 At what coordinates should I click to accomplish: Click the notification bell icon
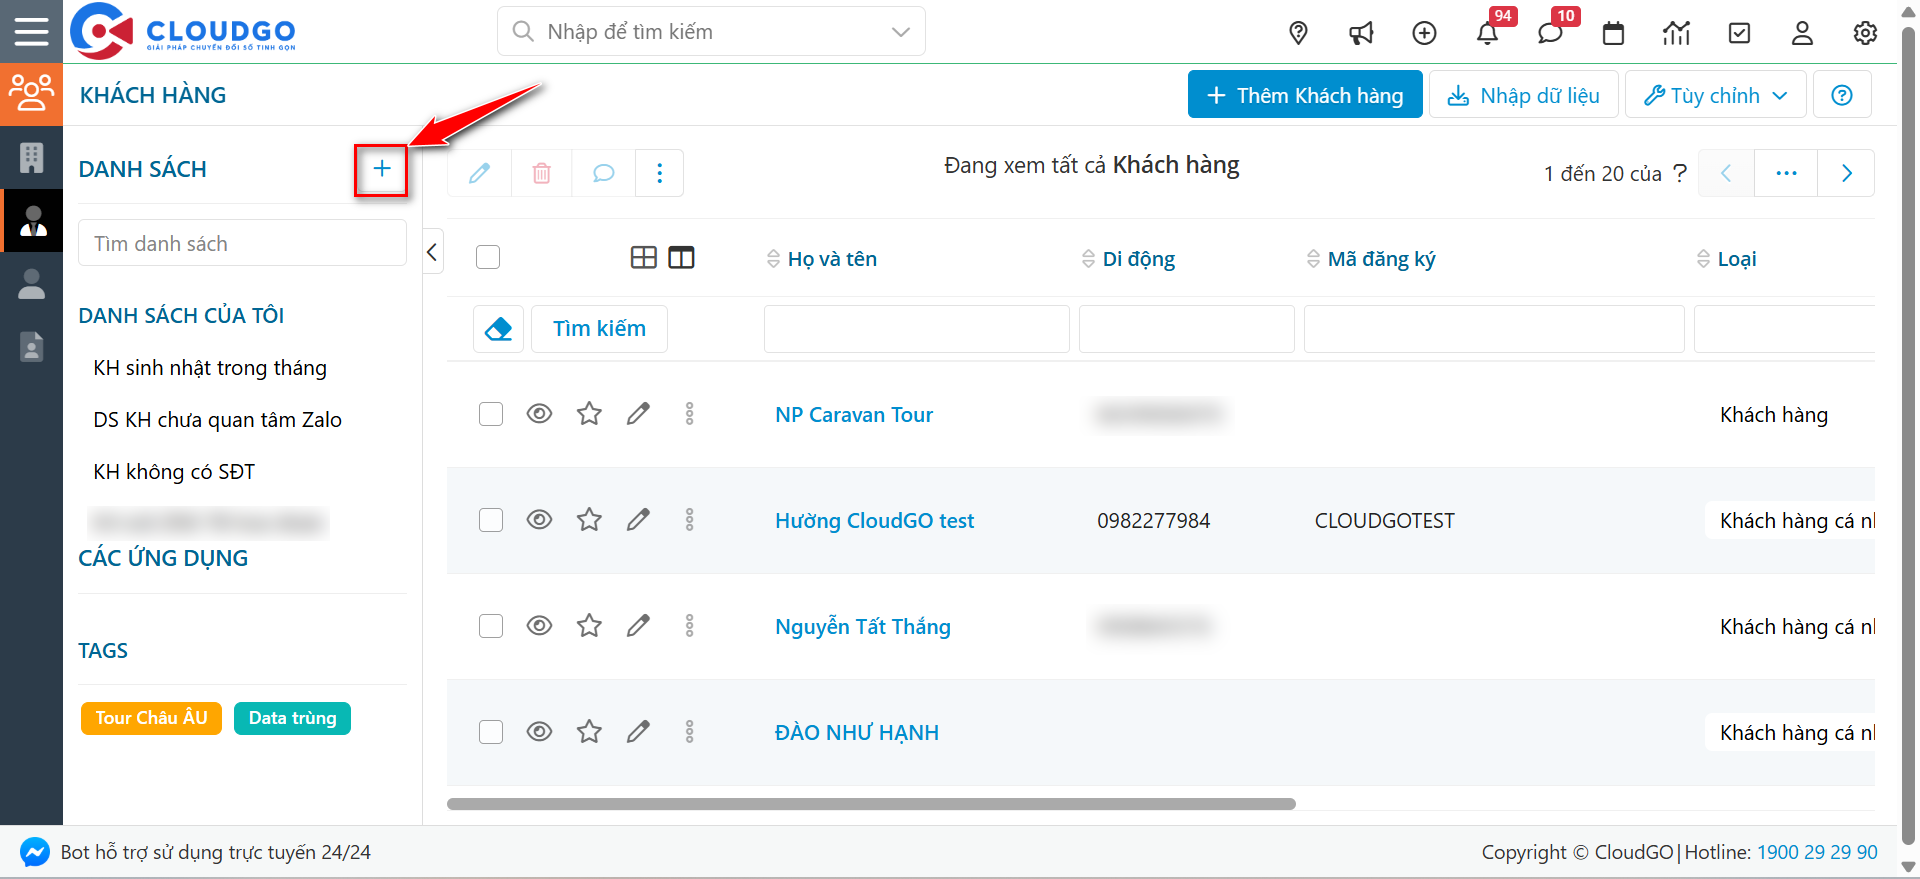pos(1487,33)
